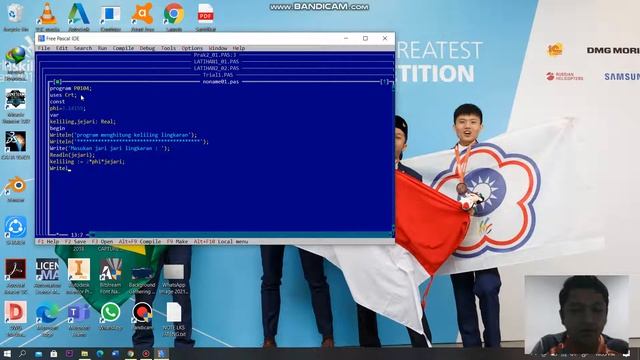Viewport: 640px width, 360px height.
Task: Open the Microsoft Edge desktop shortcut
Action: (x=47, y=318)
